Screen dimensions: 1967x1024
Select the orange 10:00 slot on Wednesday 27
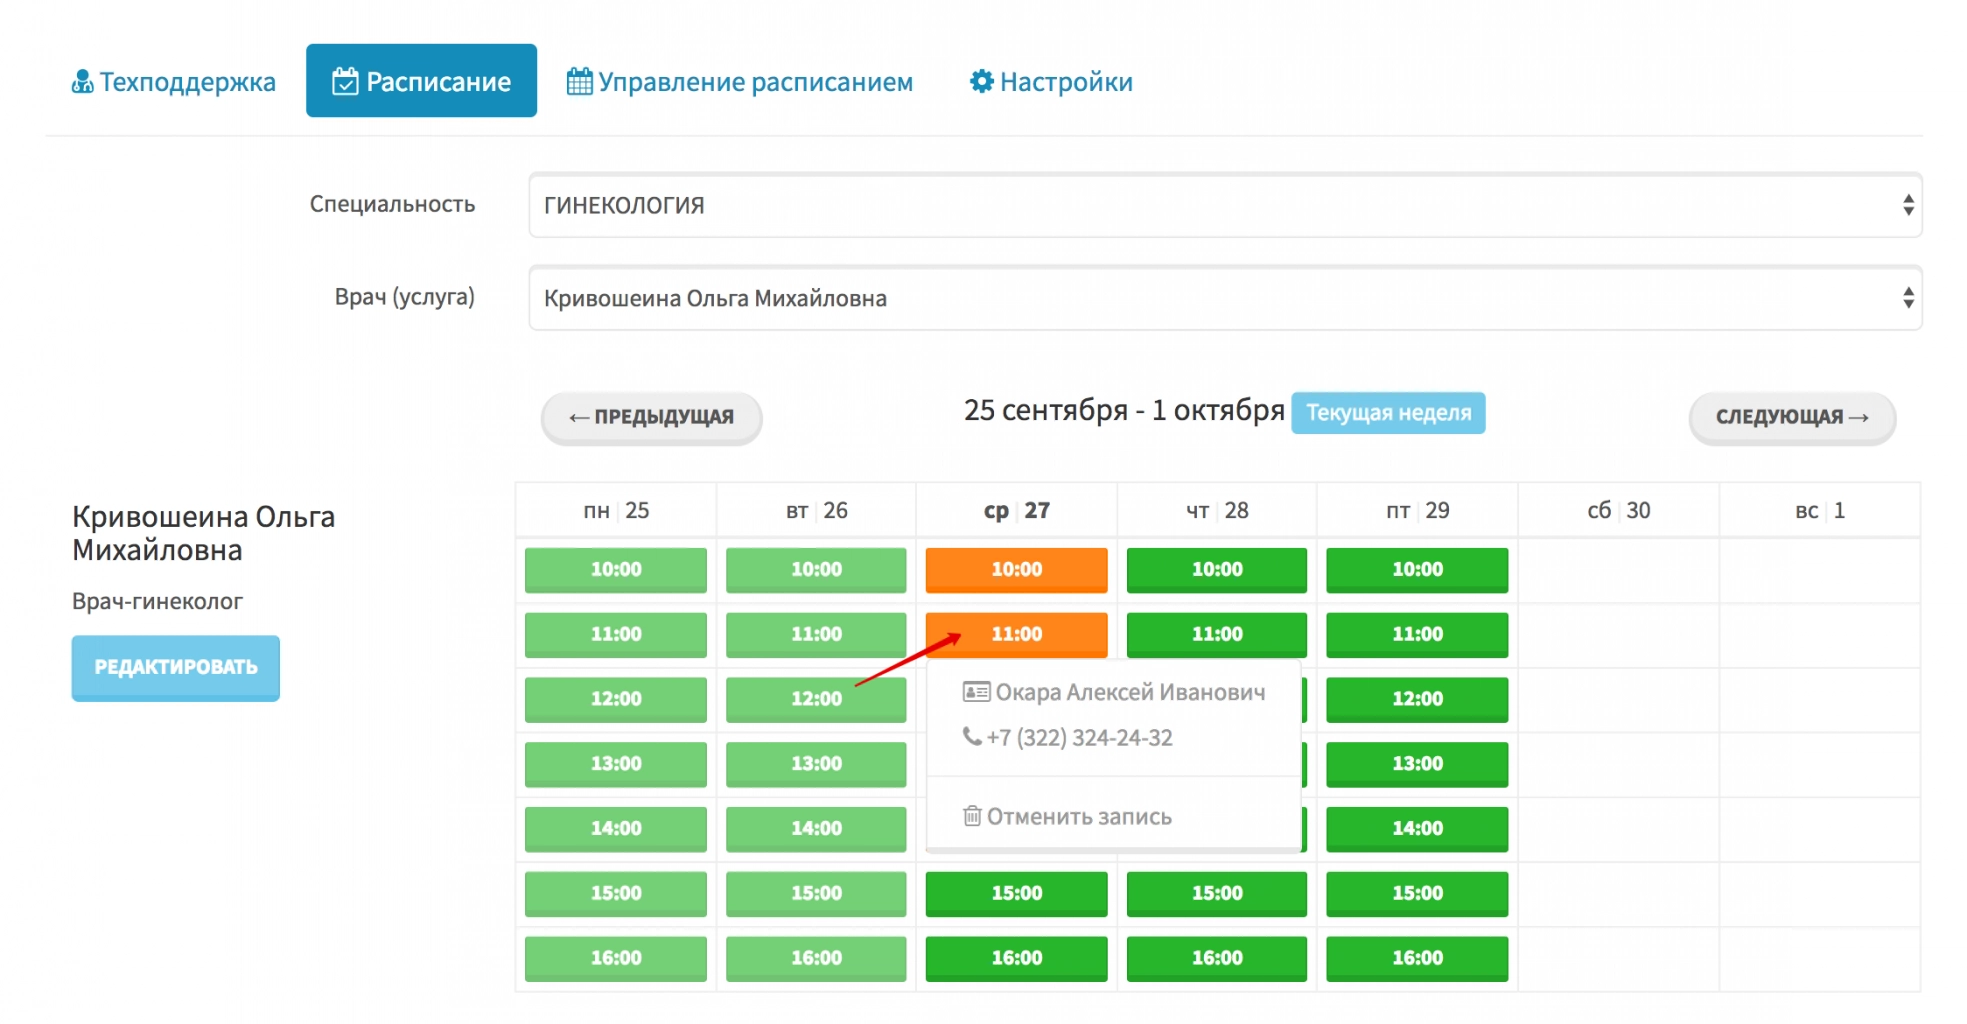coord(1016,570)
